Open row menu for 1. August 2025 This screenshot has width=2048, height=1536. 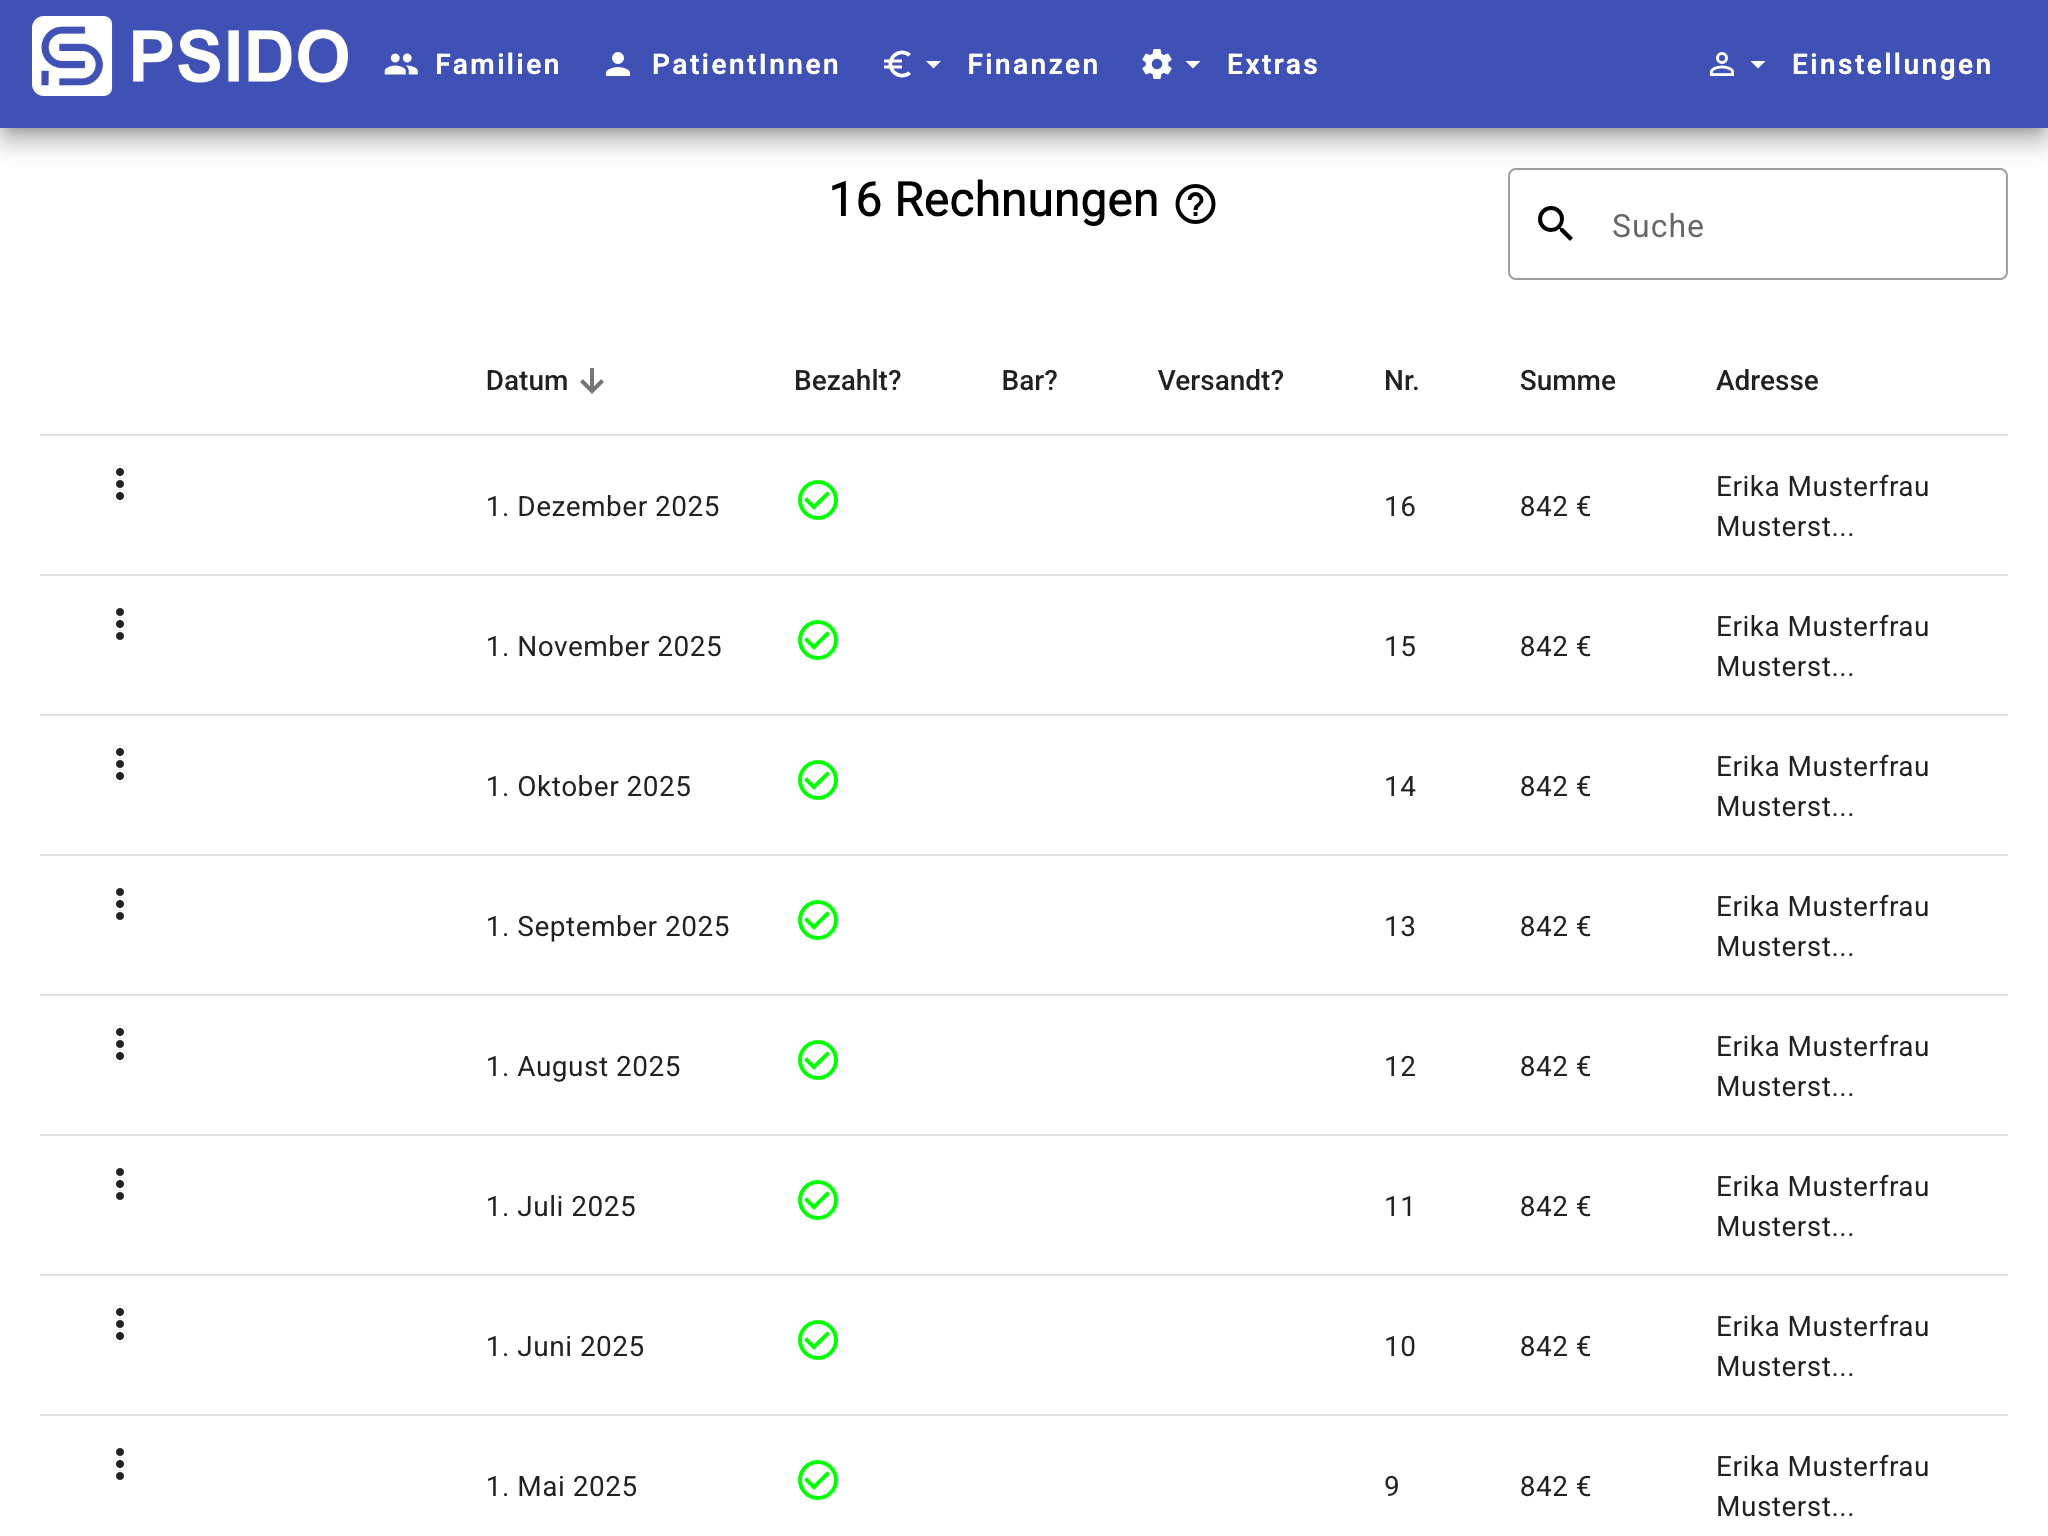pyautogui.click(x=120, y=1044)
